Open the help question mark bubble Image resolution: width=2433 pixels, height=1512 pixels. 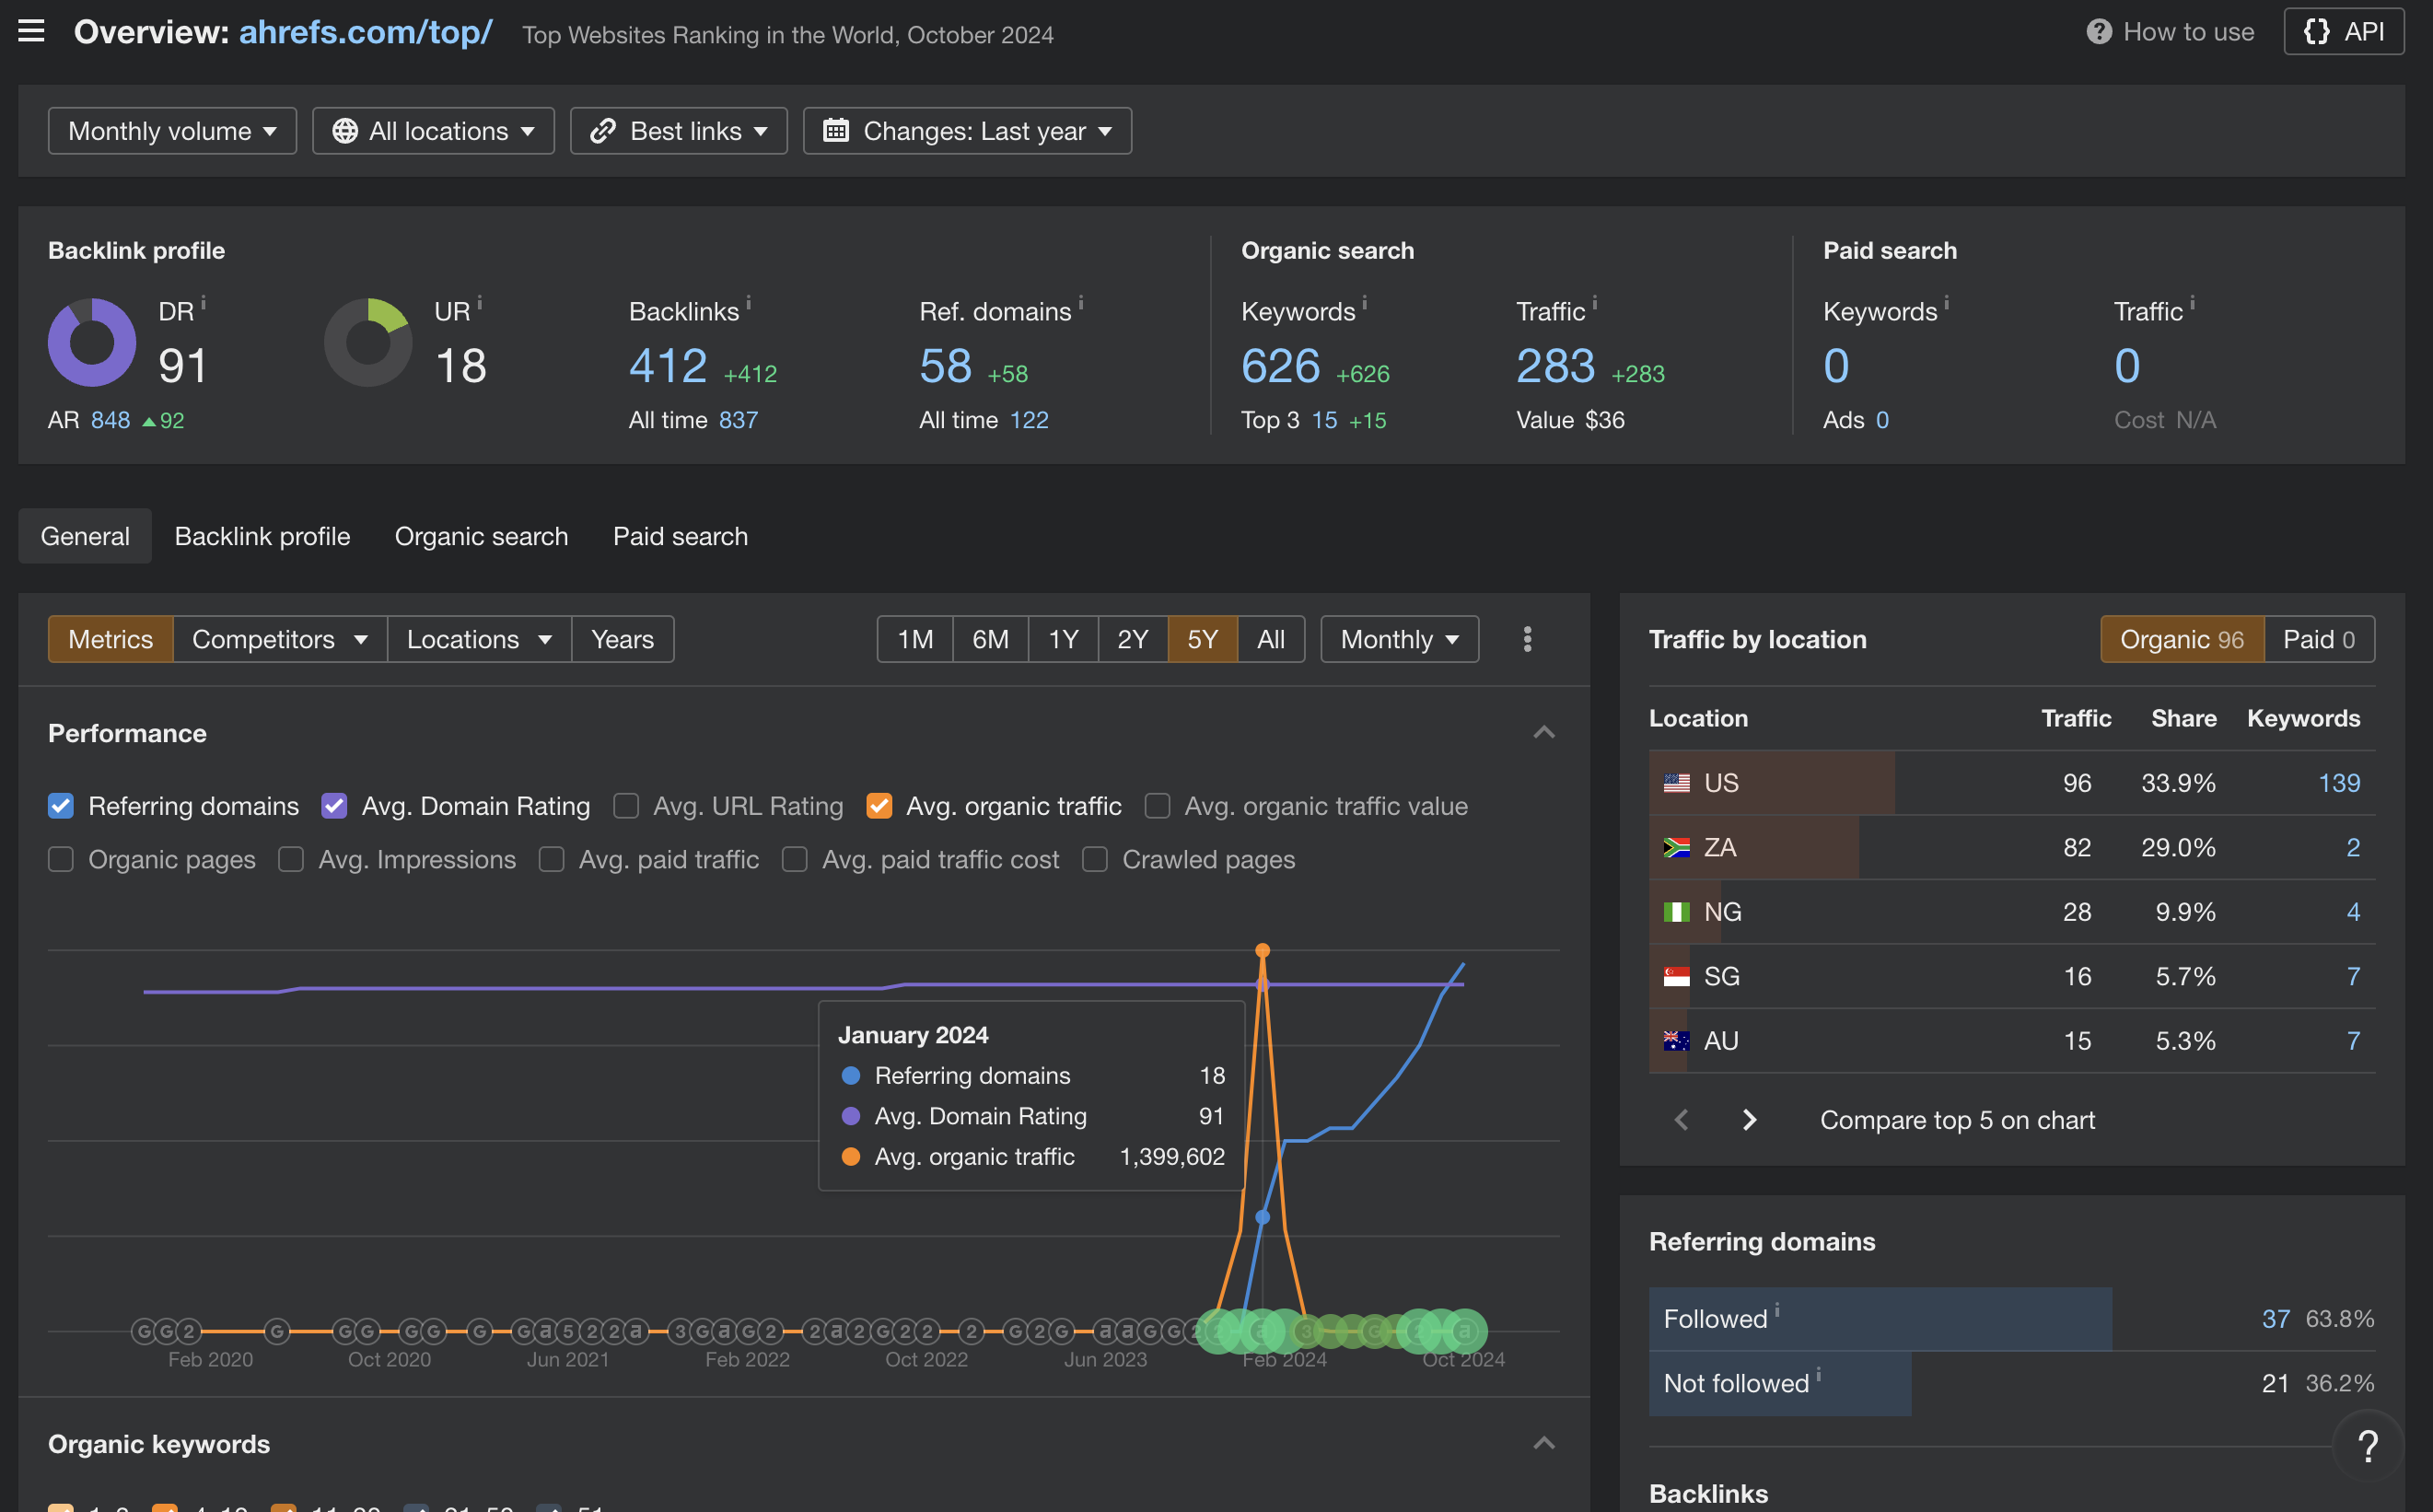click(2367, 1446)
